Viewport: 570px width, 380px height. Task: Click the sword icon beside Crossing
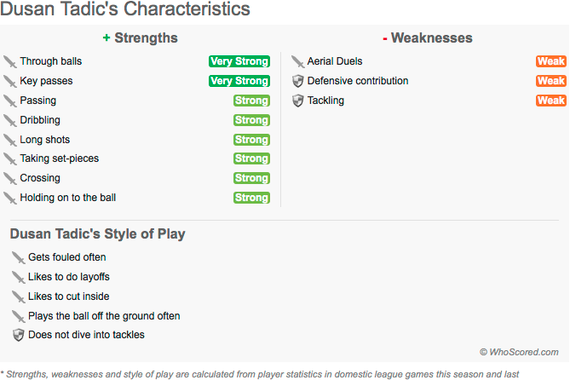[x=10, y=179]
